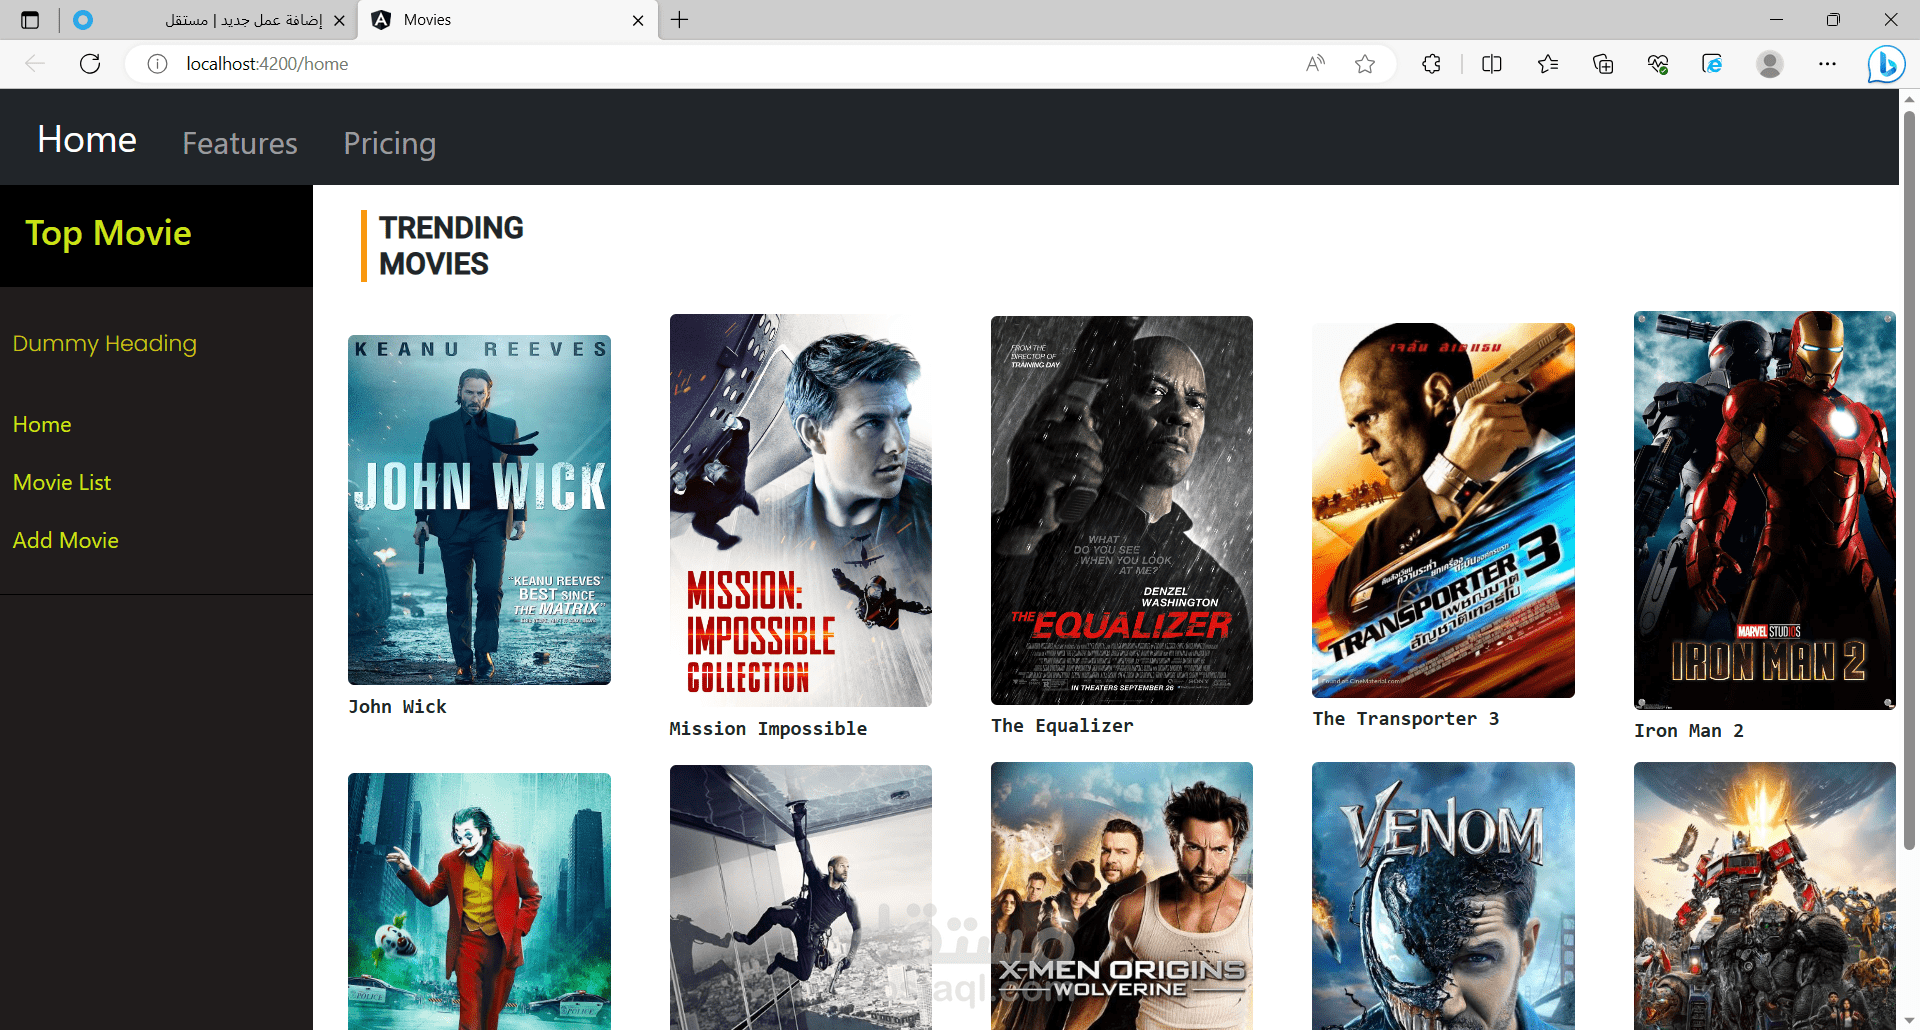Open the Venom movie poster
The image size is (1920, 1030).
pyautogui.click(x=1443, y=896)
